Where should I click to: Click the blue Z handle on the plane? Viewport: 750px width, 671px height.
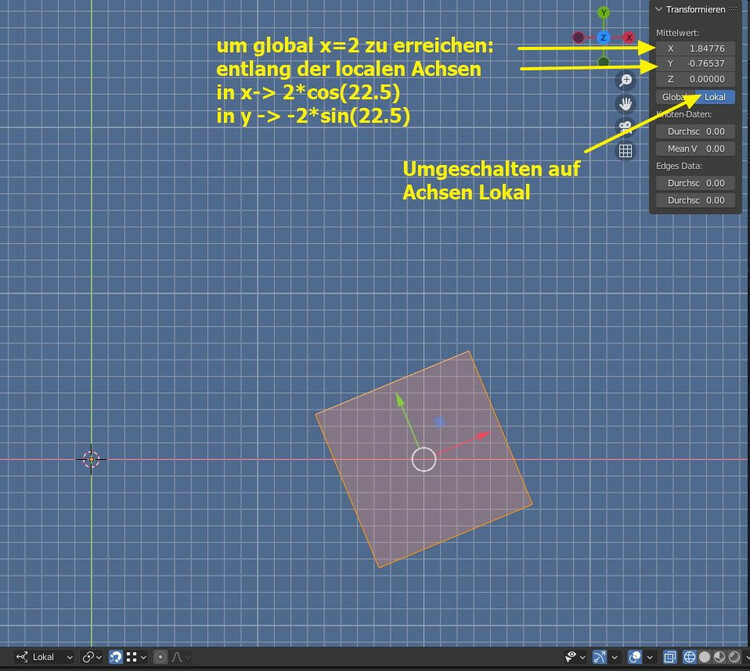coord(439,421)
